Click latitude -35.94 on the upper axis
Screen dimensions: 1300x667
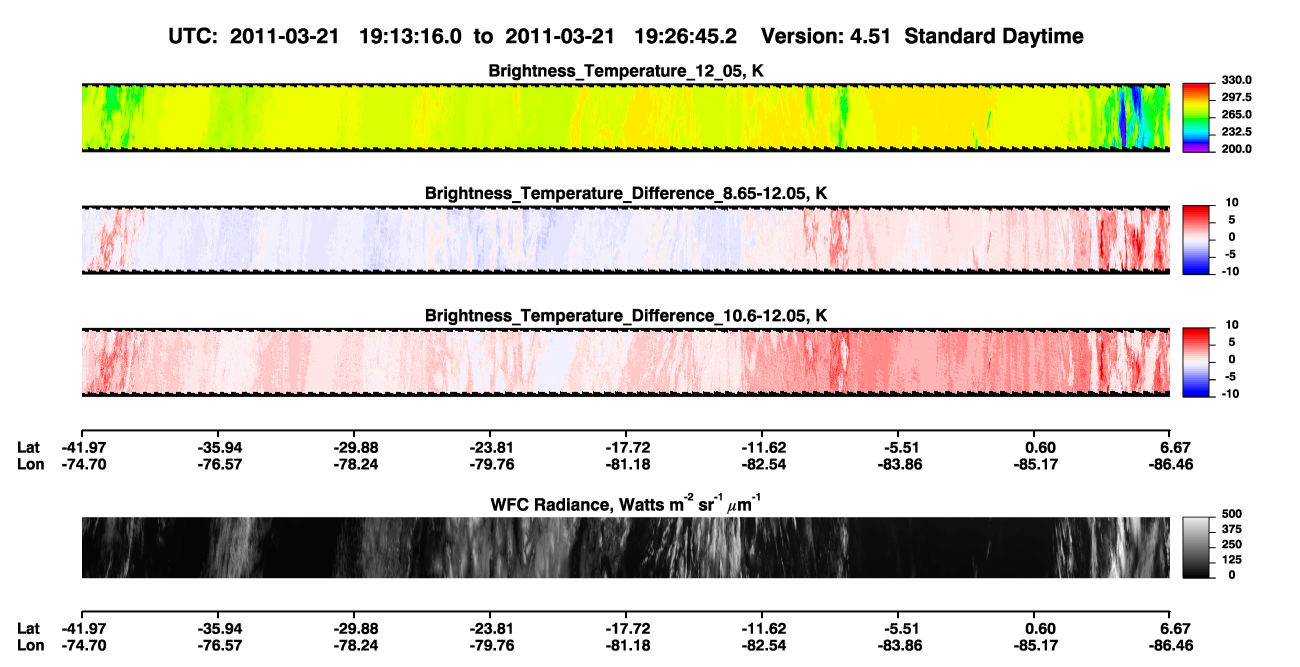[x=220, y=447]
